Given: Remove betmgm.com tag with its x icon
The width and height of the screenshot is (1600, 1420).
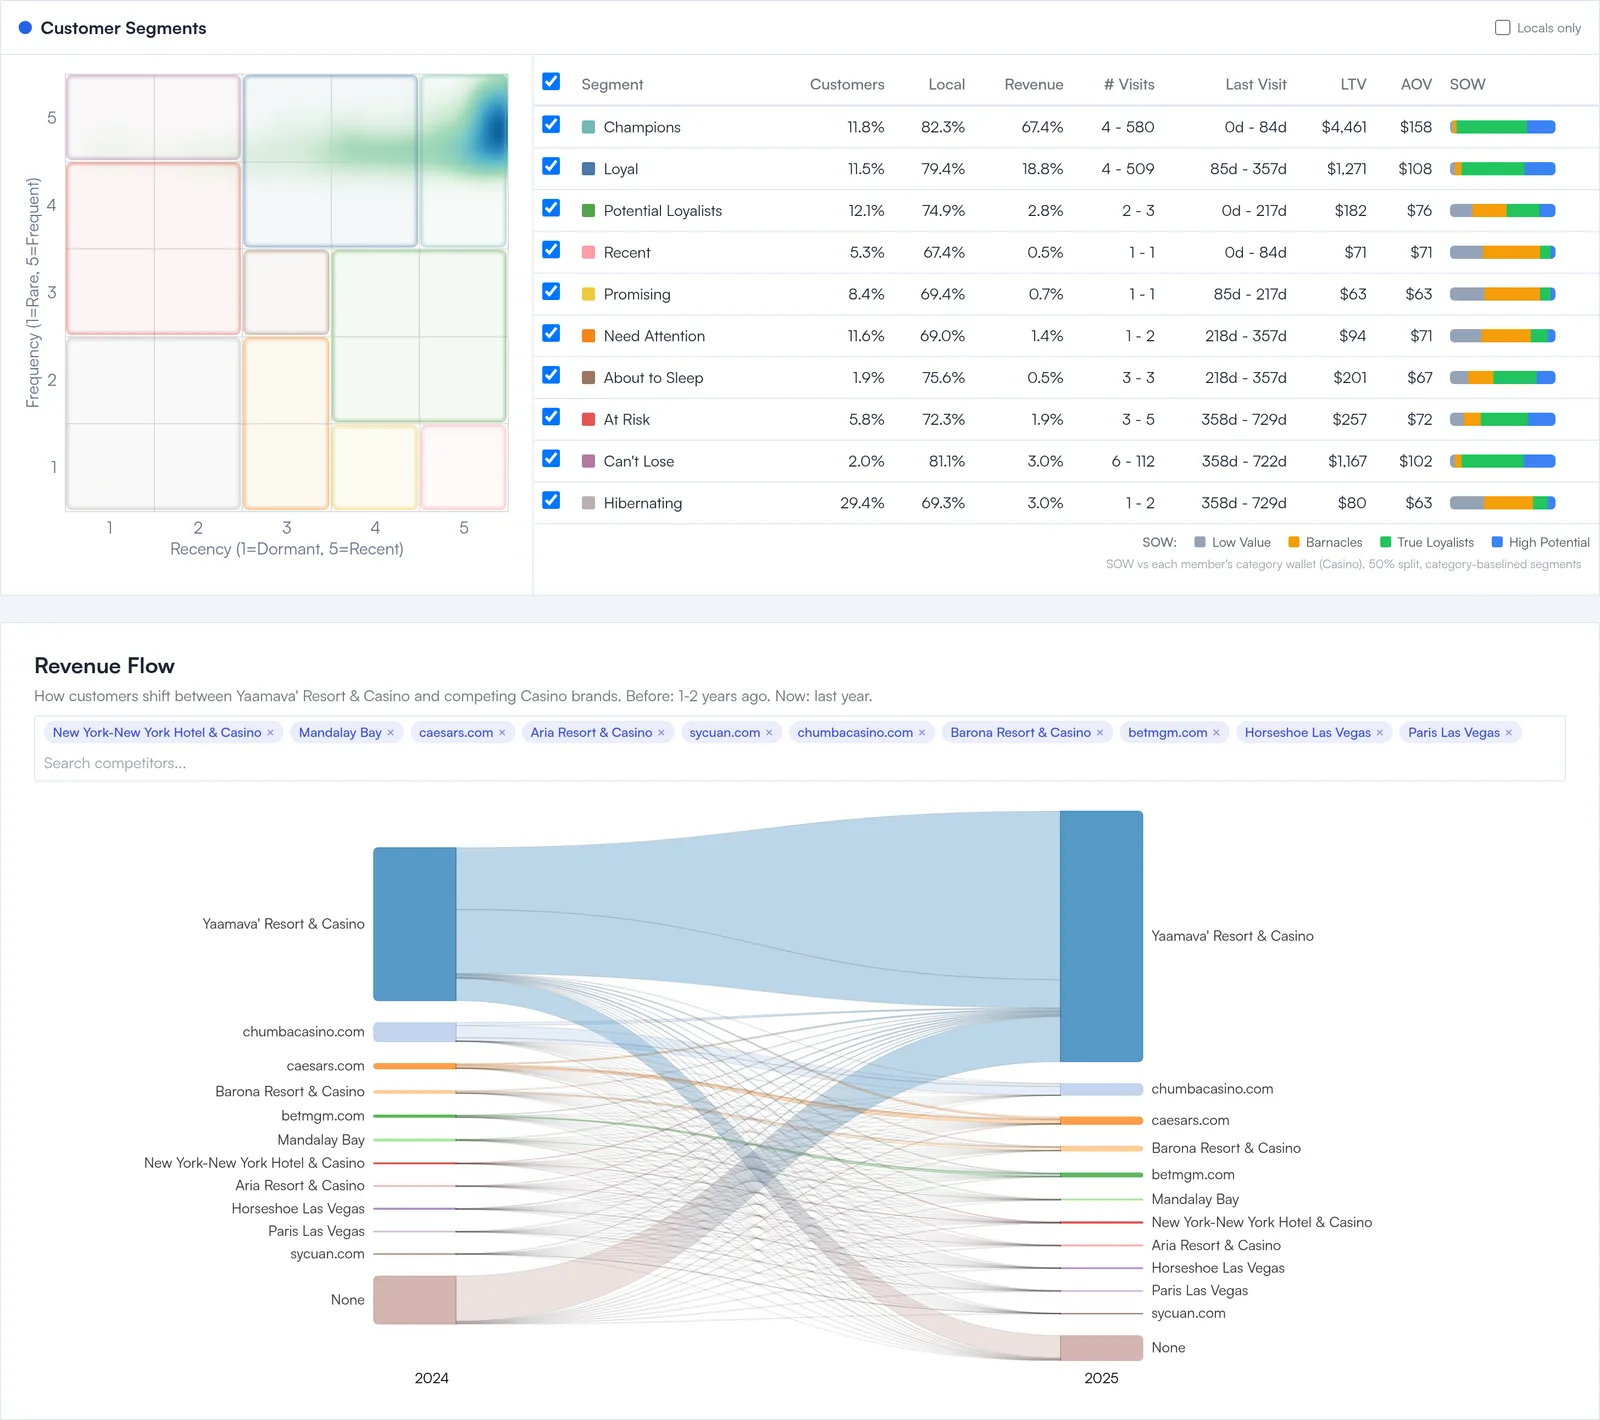Looking at the screenshot, I should point(1216,733).
